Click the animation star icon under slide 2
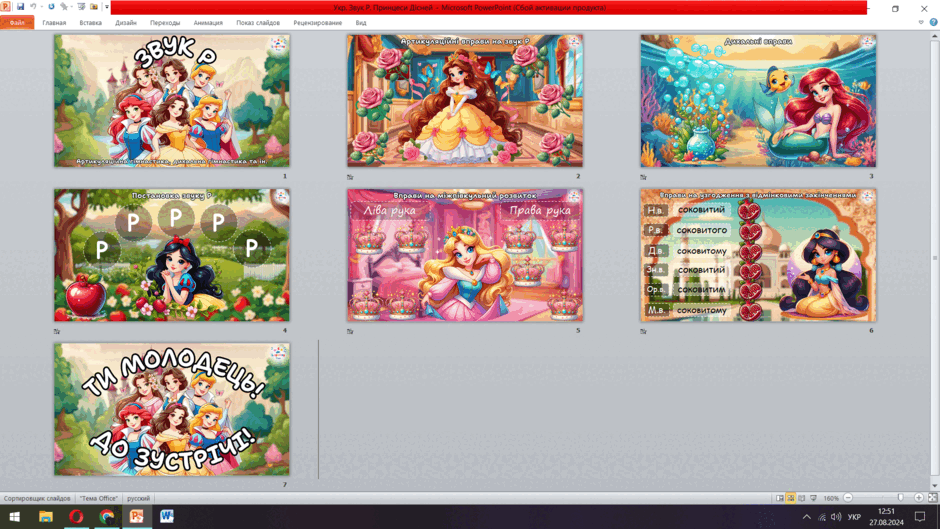Screen dimensions: 940x529 point(350,177)
